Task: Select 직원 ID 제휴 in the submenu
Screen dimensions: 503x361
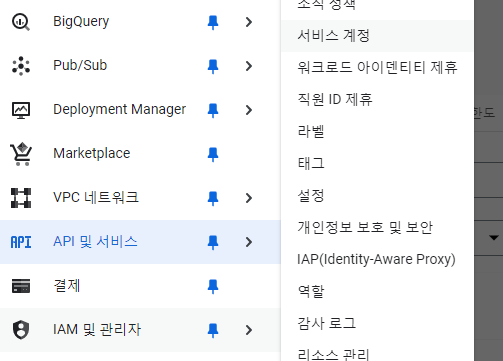Action: click(x=377, y=100)
